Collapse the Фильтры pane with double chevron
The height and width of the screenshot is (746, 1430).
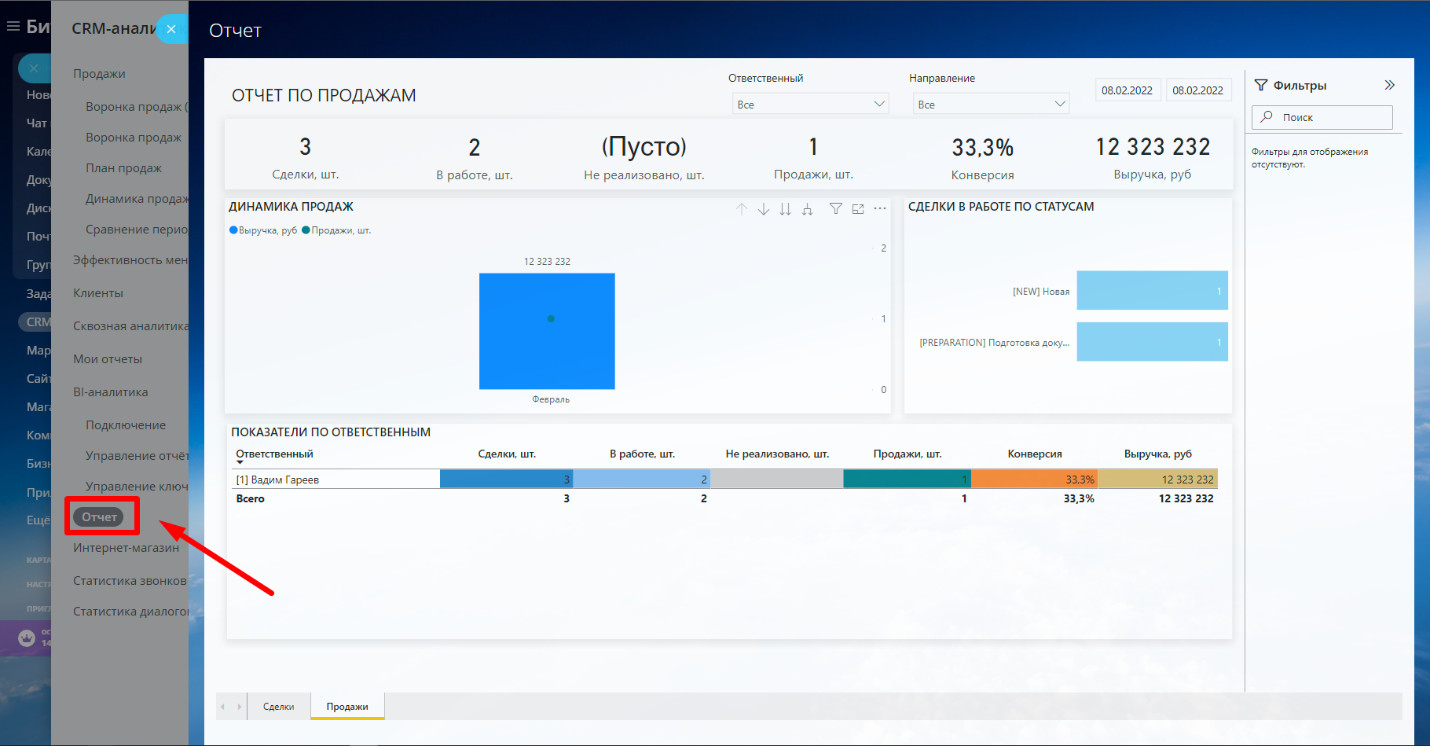point(1389,86)
